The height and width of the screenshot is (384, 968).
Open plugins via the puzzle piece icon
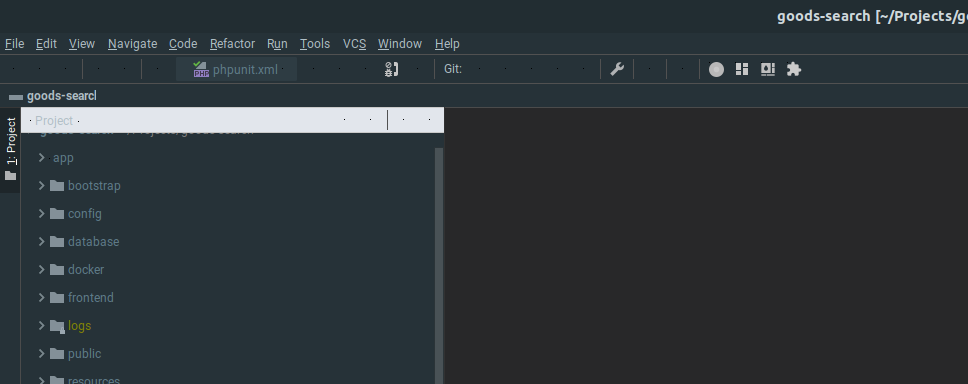click(x=794, y=69)
